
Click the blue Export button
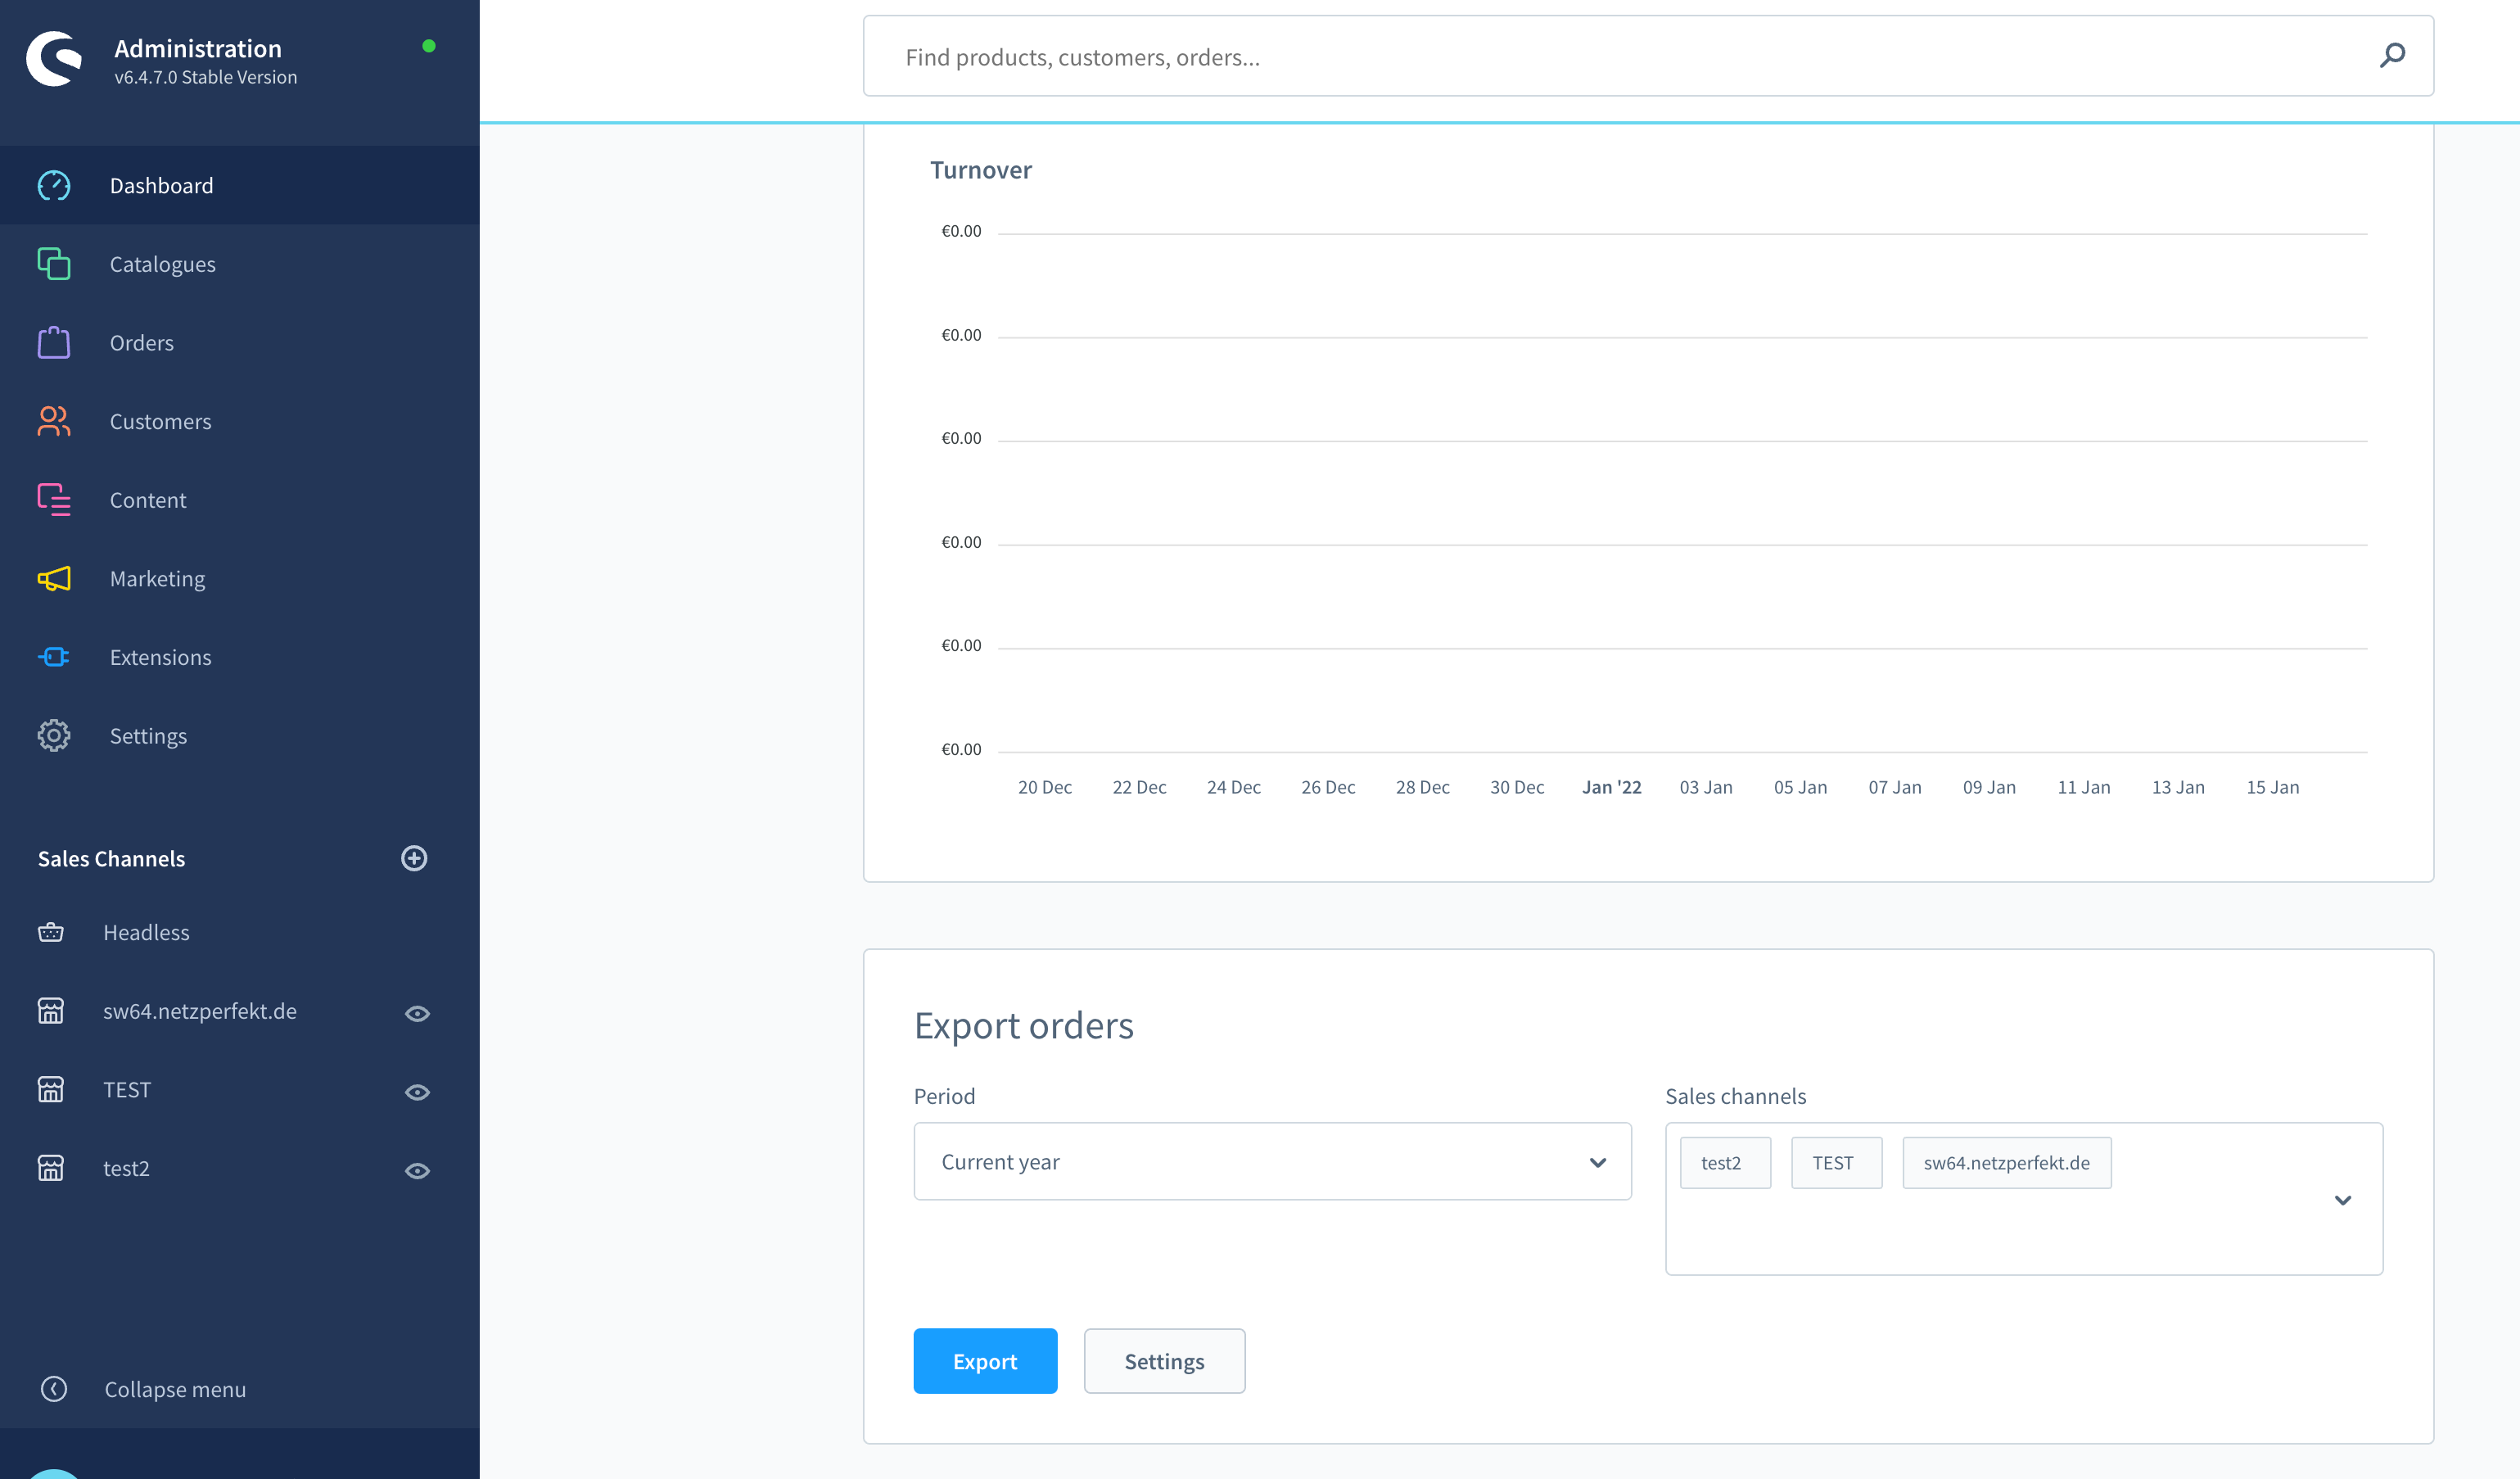pos(985,1361)
